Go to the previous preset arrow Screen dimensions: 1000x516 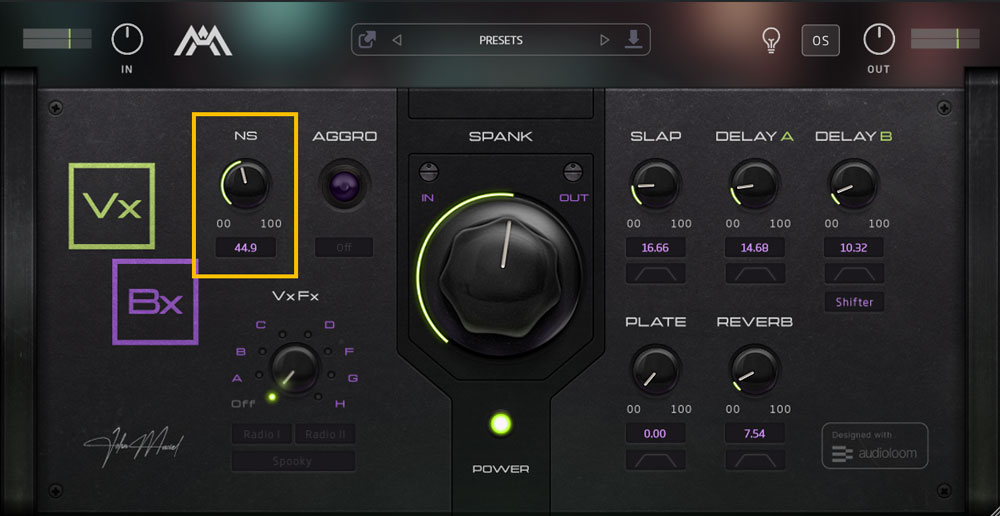397,40
